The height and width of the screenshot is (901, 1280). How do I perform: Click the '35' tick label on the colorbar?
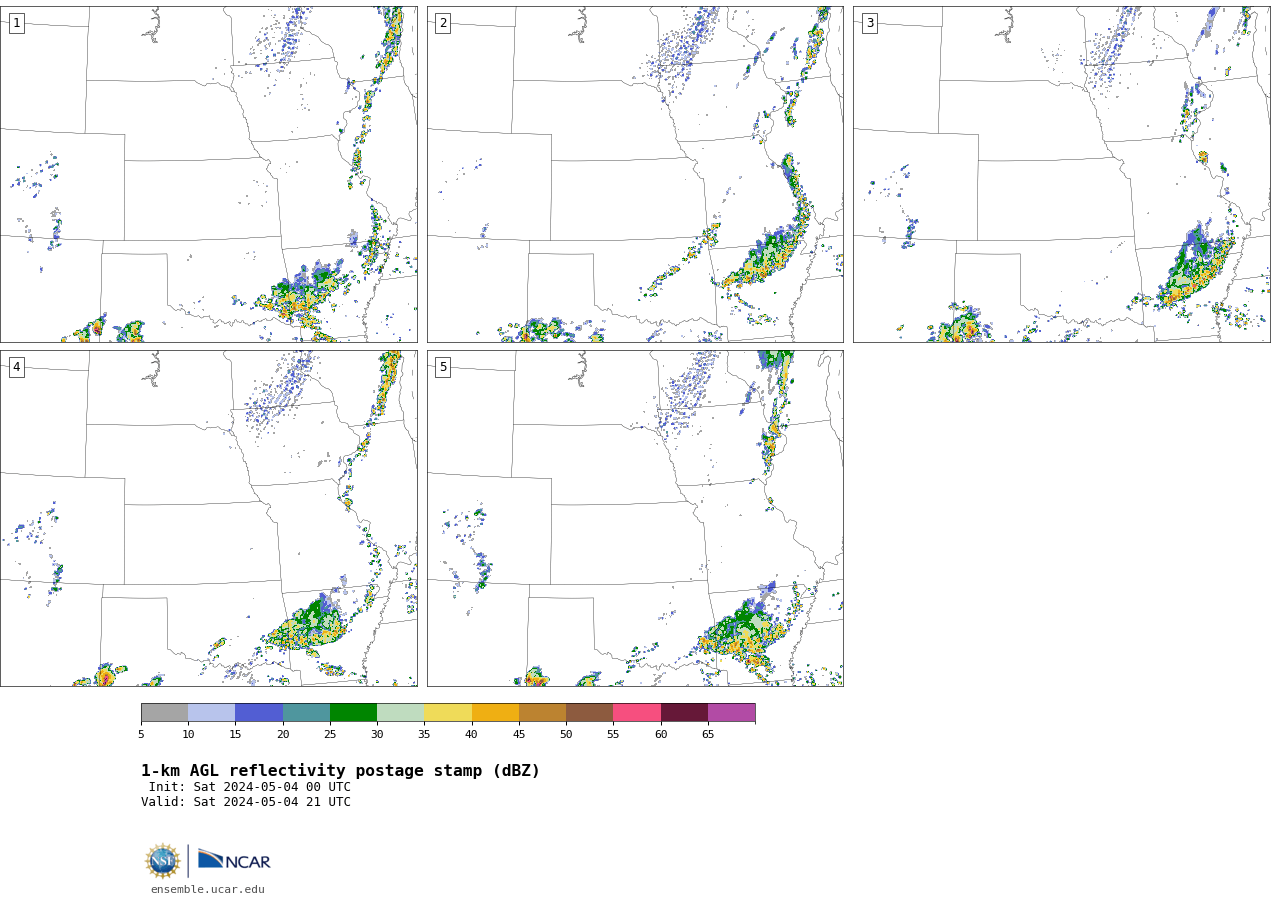424,735
